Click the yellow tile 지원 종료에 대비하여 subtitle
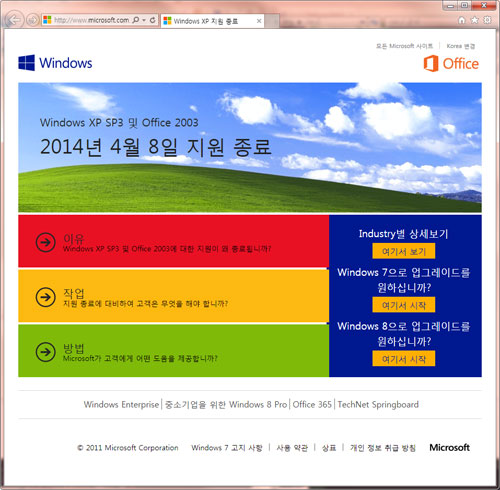500x490 pixels. pos(146,303)
